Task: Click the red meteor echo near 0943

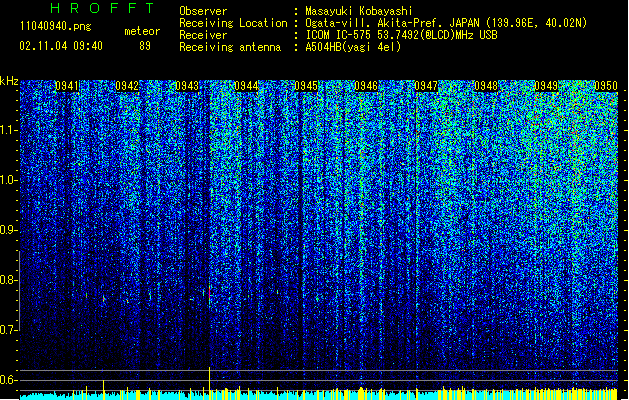Action: (209, 292)
